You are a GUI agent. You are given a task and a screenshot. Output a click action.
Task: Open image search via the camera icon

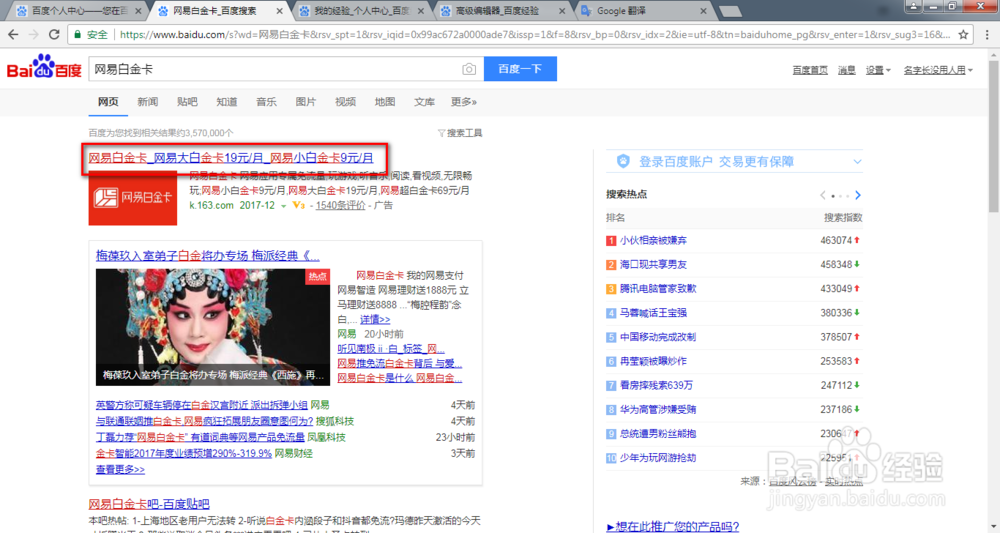click(469, 69)
